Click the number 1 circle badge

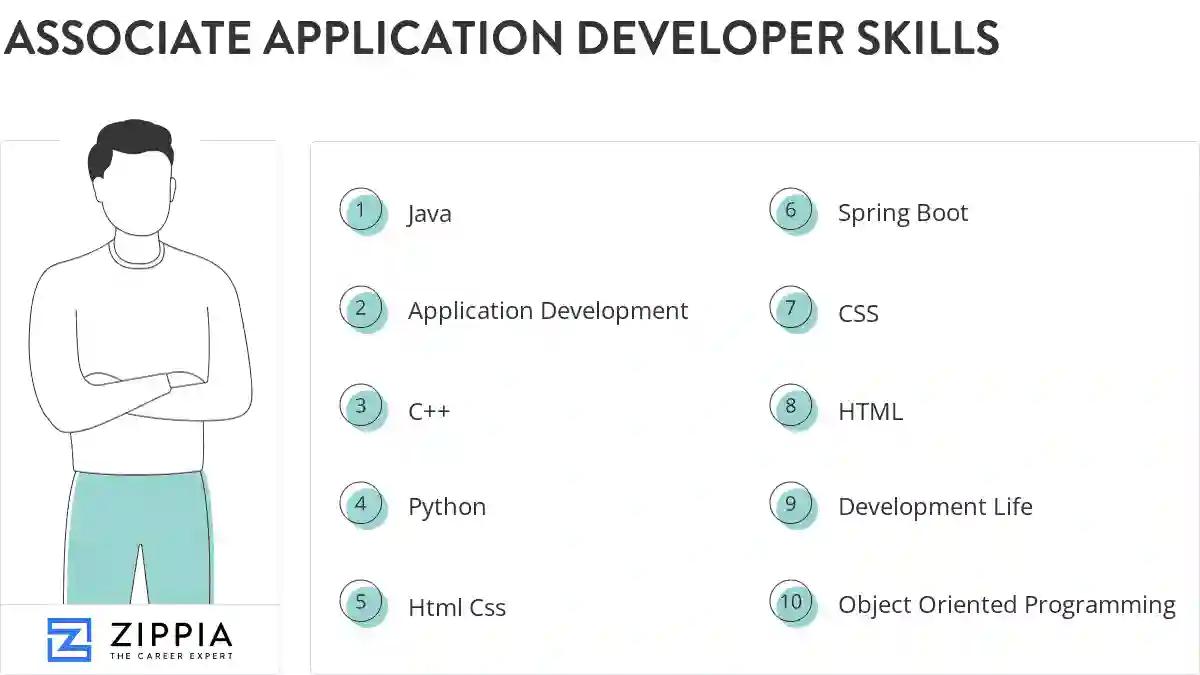pos(361,211)
